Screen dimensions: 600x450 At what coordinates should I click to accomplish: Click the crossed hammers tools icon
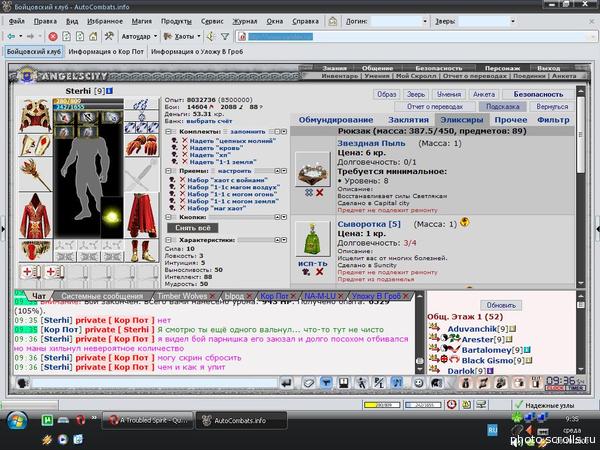[x=109, y=36]
